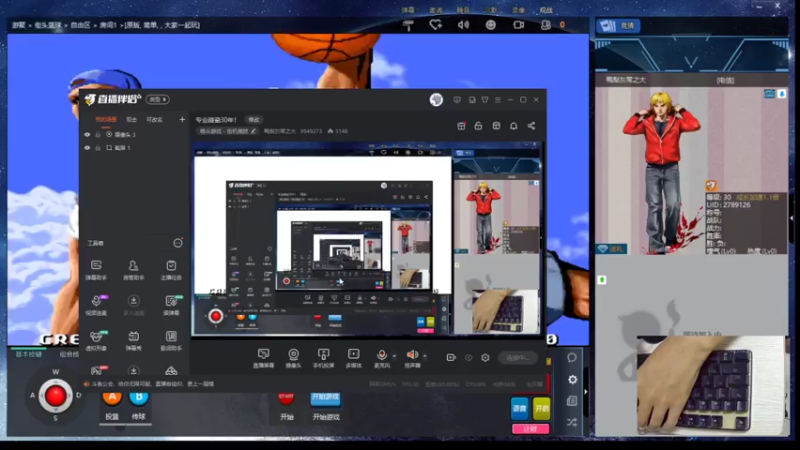Add a screen capture source from bottom bar
The image size is (800, 450).
(x=263, y=358)
